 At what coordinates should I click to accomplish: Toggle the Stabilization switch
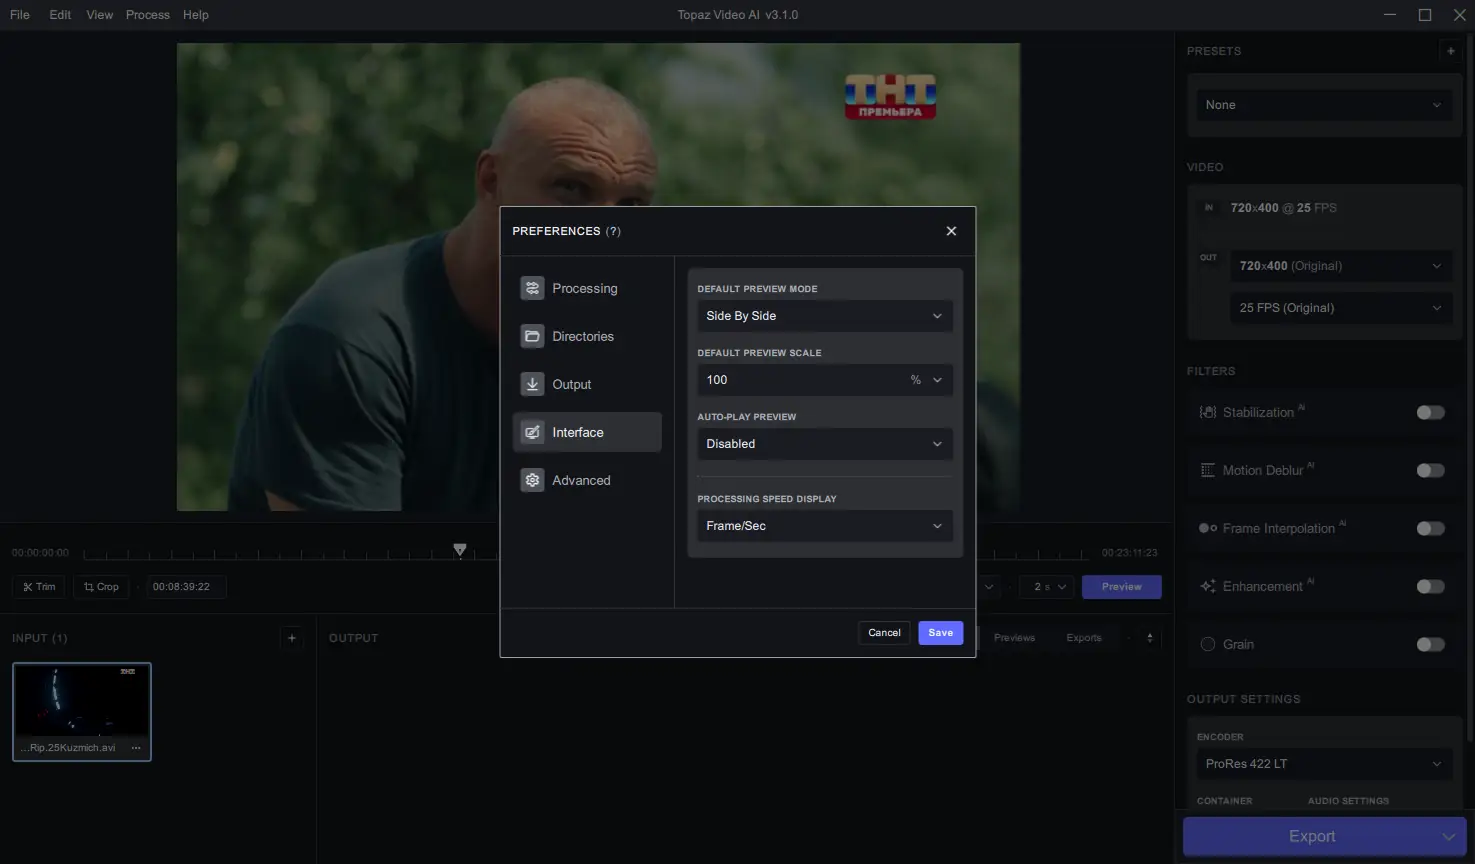pos(1431,412)
